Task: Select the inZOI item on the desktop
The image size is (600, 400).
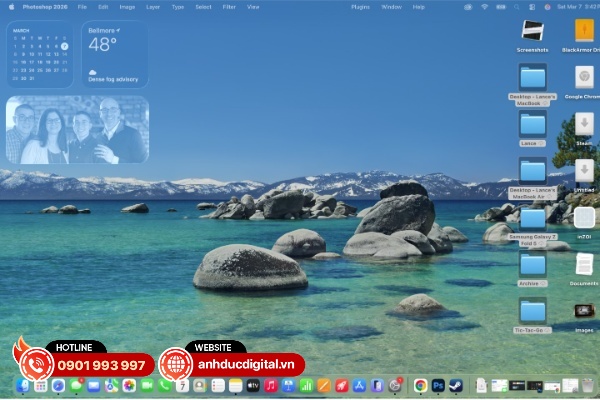Action: click(584, 223)
